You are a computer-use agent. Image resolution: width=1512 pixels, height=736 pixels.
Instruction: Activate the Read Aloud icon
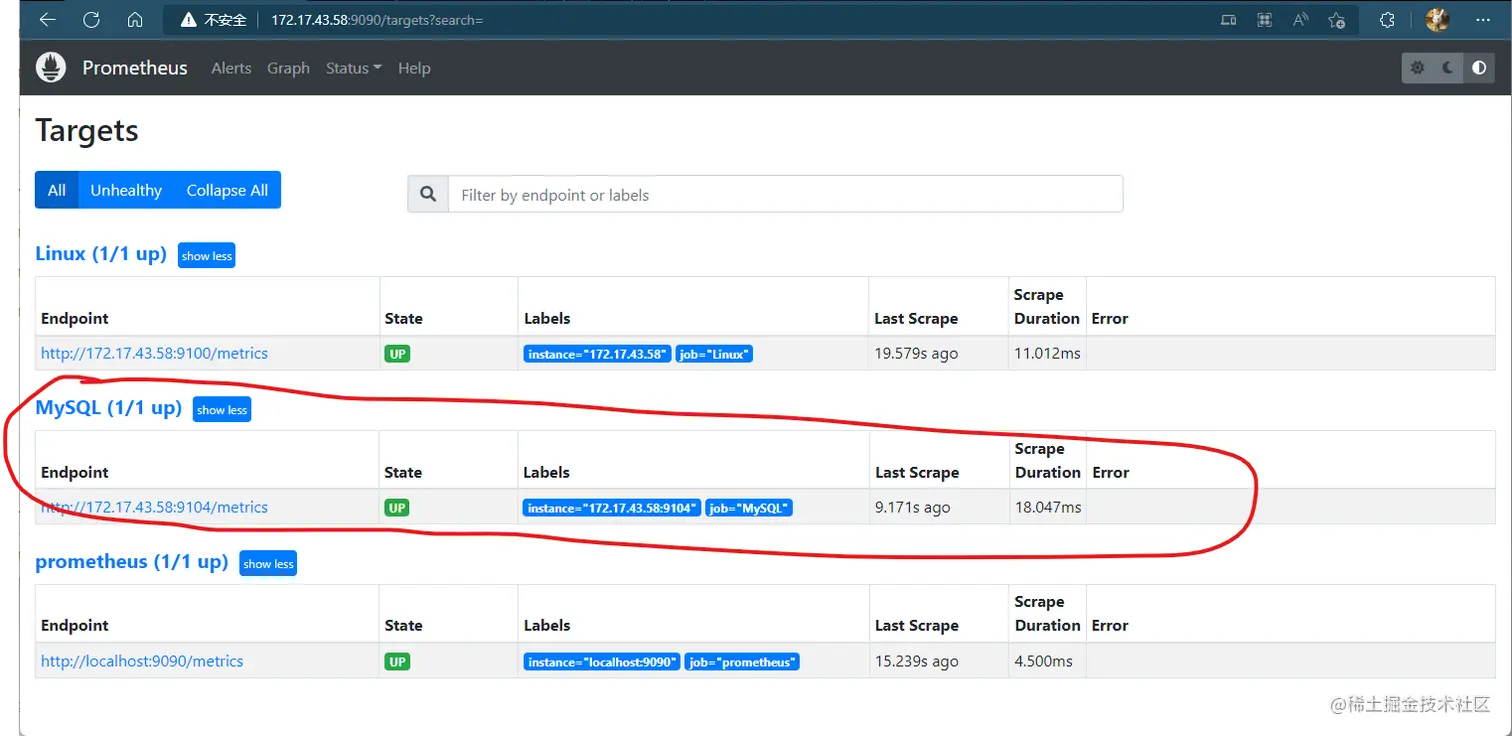click(x=1300, y=20)
